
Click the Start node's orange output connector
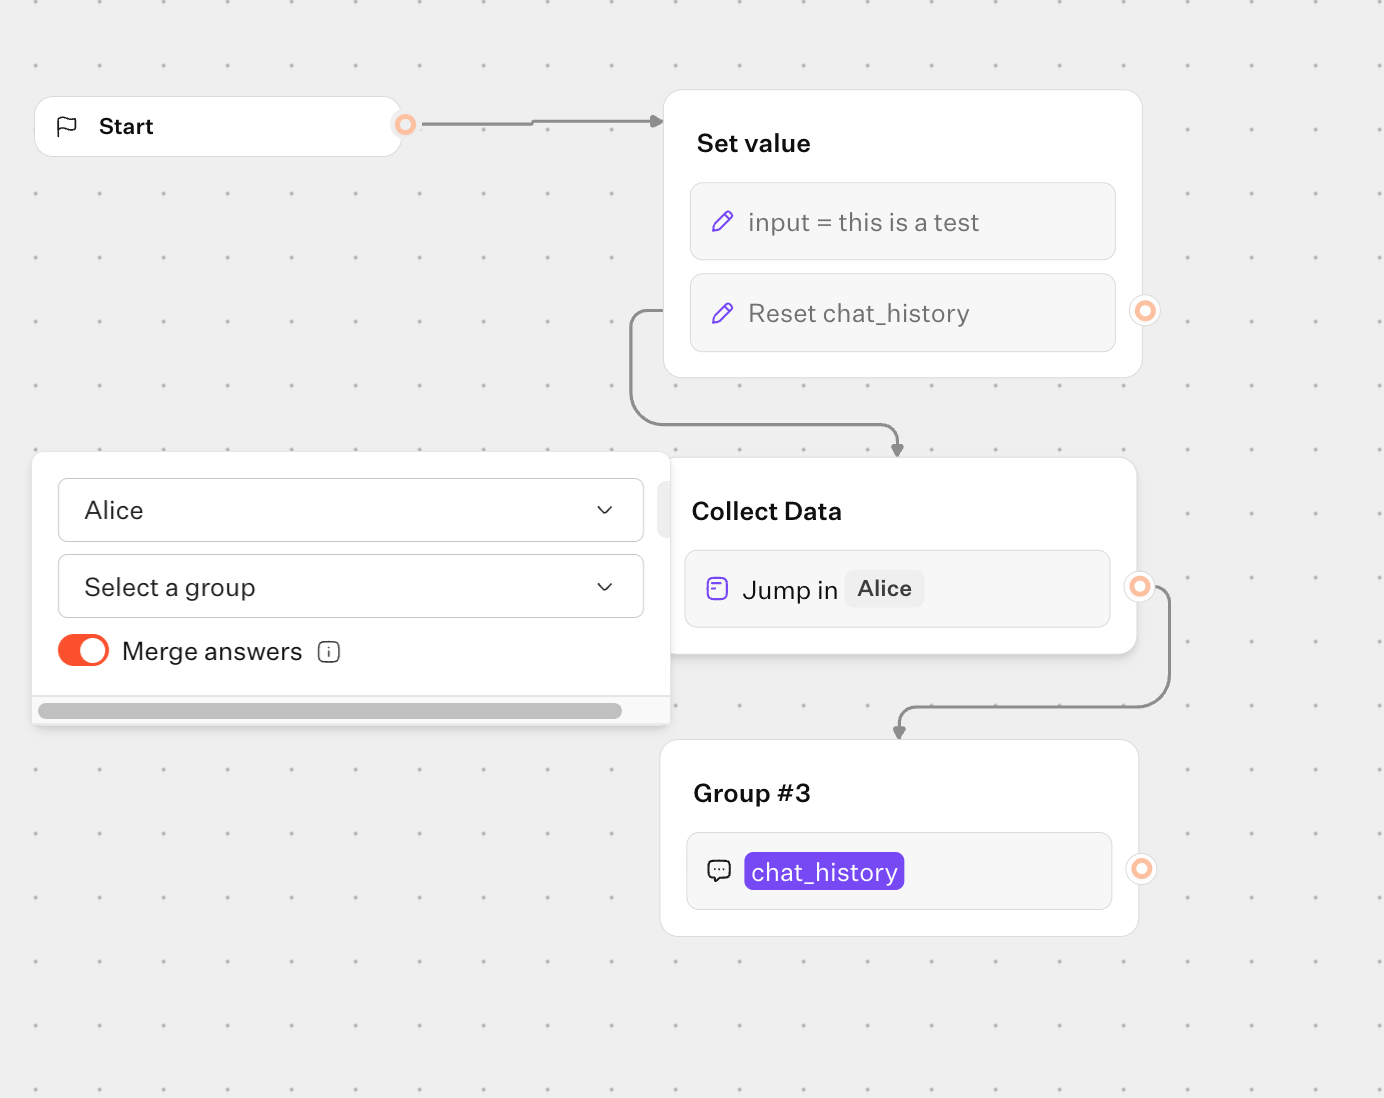405,125
